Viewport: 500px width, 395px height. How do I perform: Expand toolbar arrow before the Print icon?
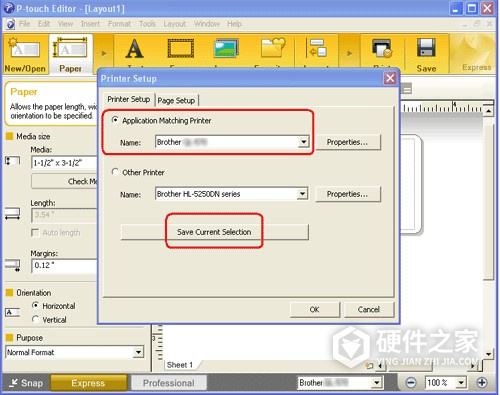(x=349, y=53)
